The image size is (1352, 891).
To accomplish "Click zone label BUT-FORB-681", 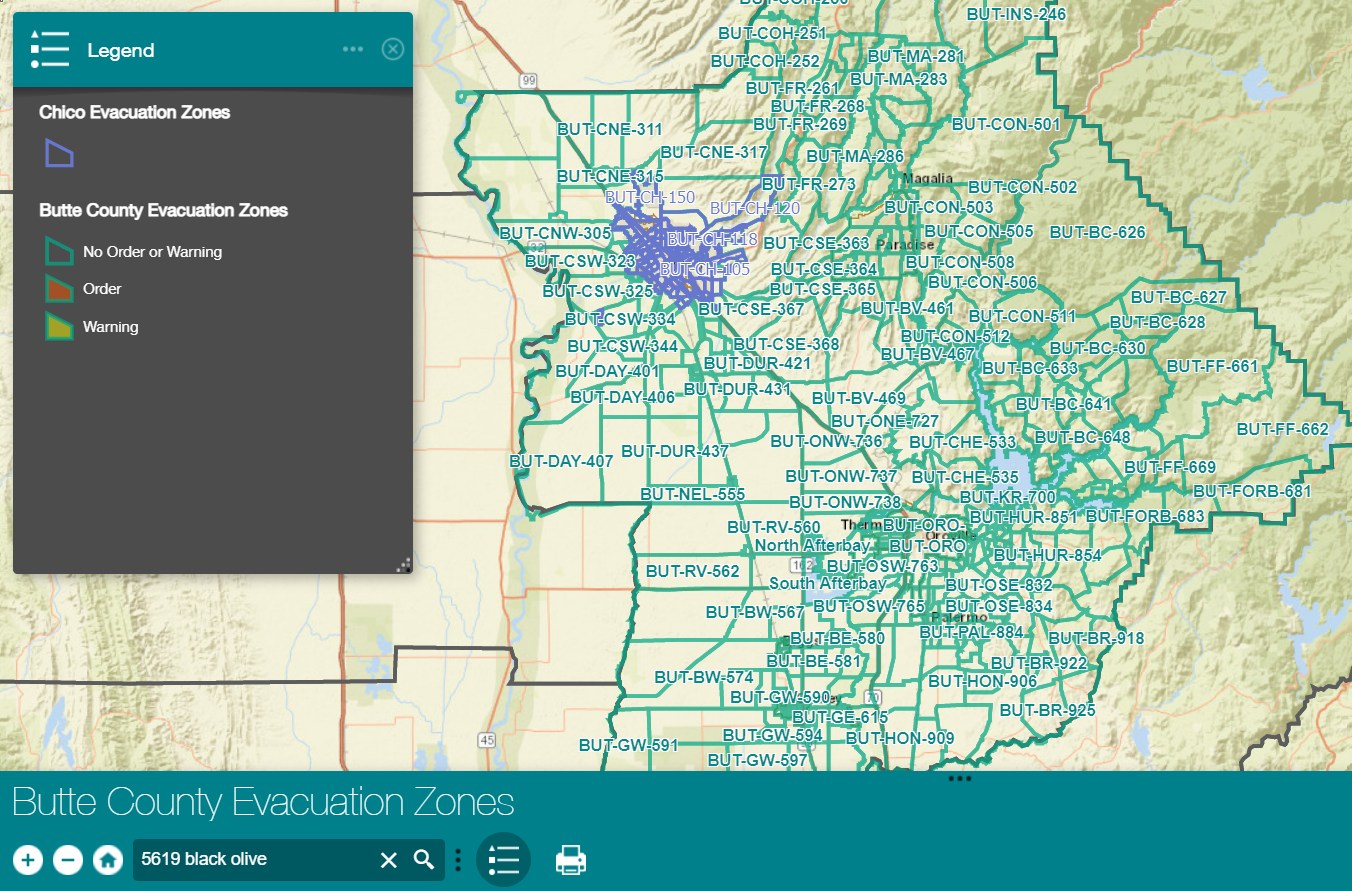I will click(x=1252, y=491).
